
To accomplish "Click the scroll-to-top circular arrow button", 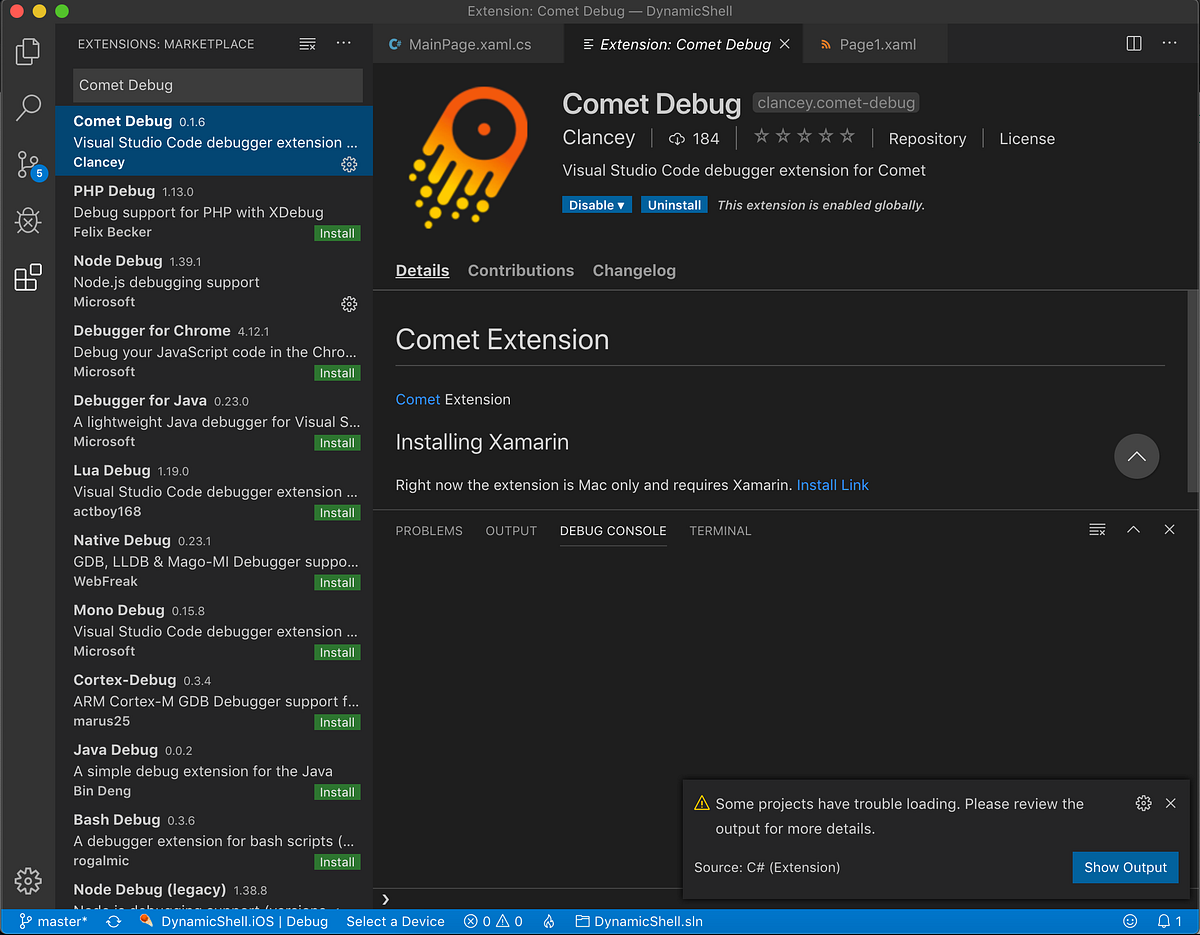I will point(1137,456).
